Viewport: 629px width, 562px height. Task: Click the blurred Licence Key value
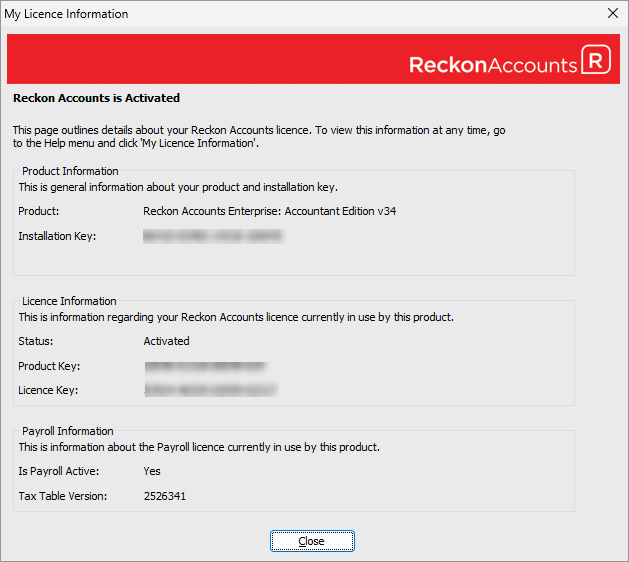click(x=211, y=390)
